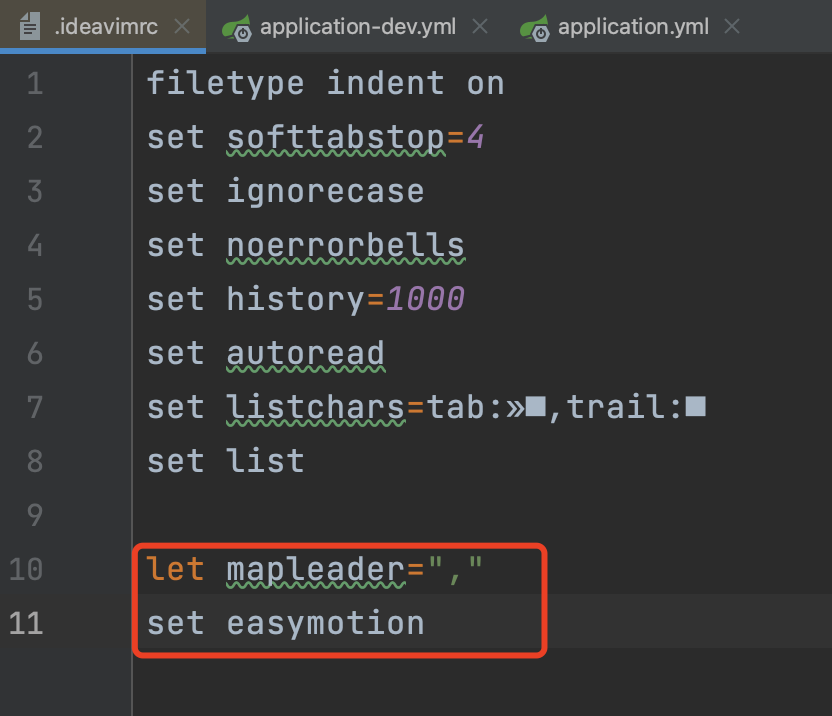Click the word 'listchars'
Image resolution: width=832 pixels, height=716 pixels.
pyautogui.click(x=316, y=408)
